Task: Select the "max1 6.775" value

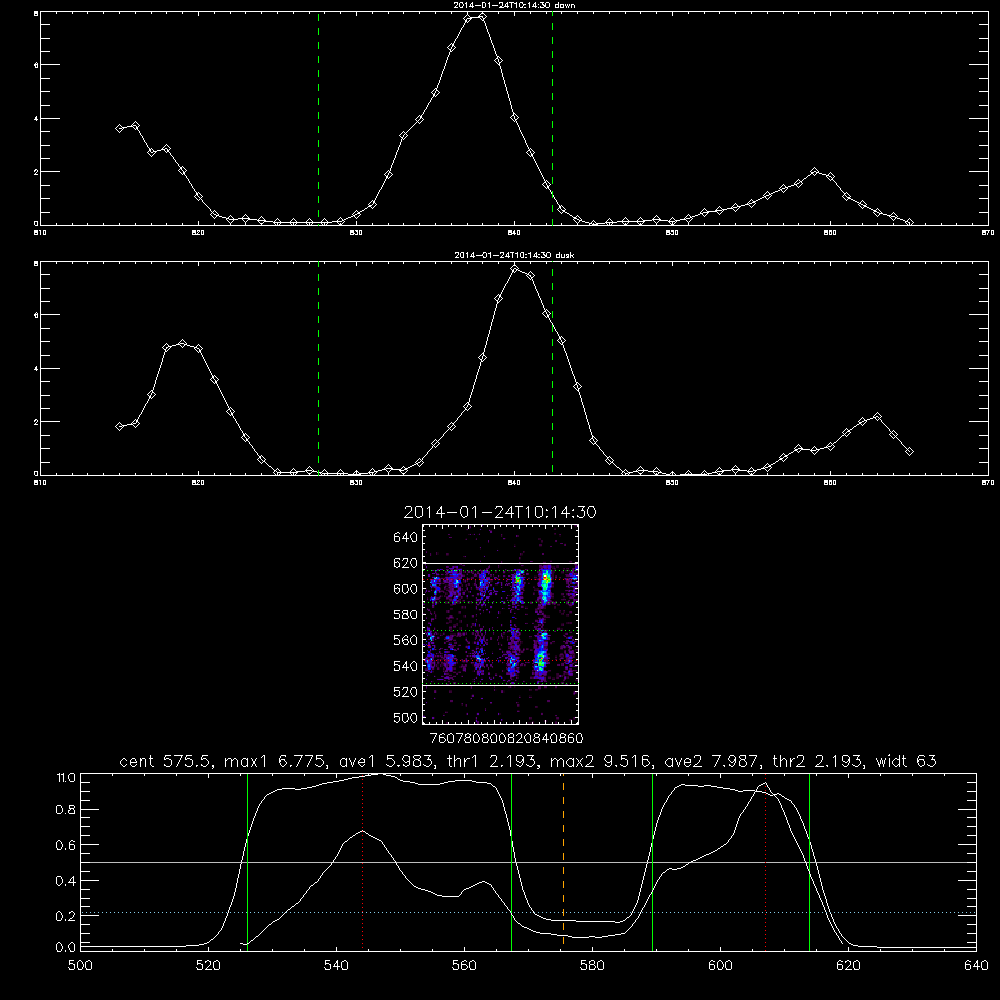Action: 273,761
